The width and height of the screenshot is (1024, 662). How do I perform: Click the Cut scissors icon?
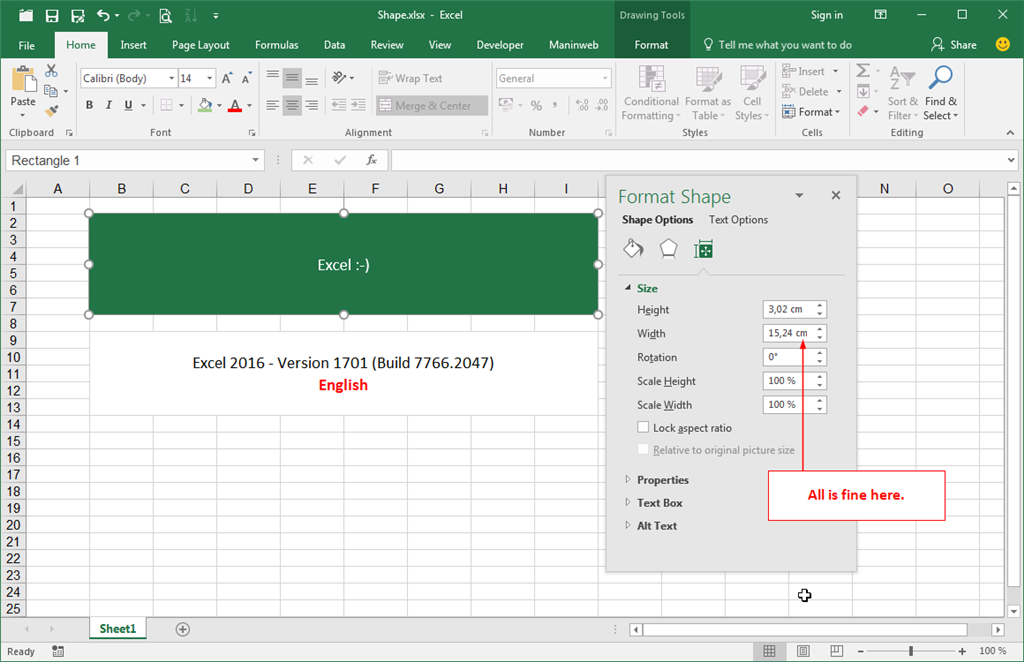click(52, 71)
